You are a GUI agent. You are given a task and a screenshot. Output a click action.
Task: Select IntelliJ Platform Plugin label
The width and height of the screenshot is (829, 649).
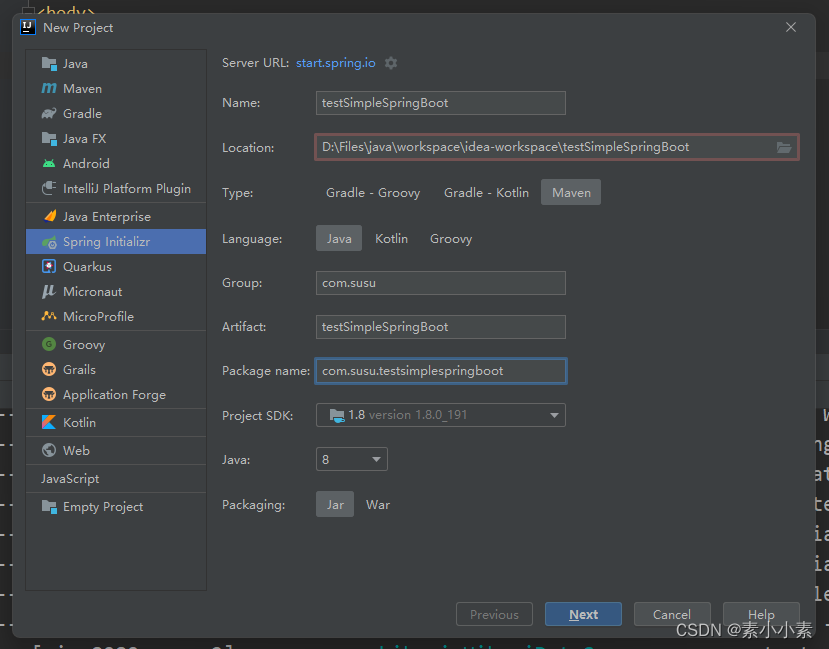click(x=127, y=189)
